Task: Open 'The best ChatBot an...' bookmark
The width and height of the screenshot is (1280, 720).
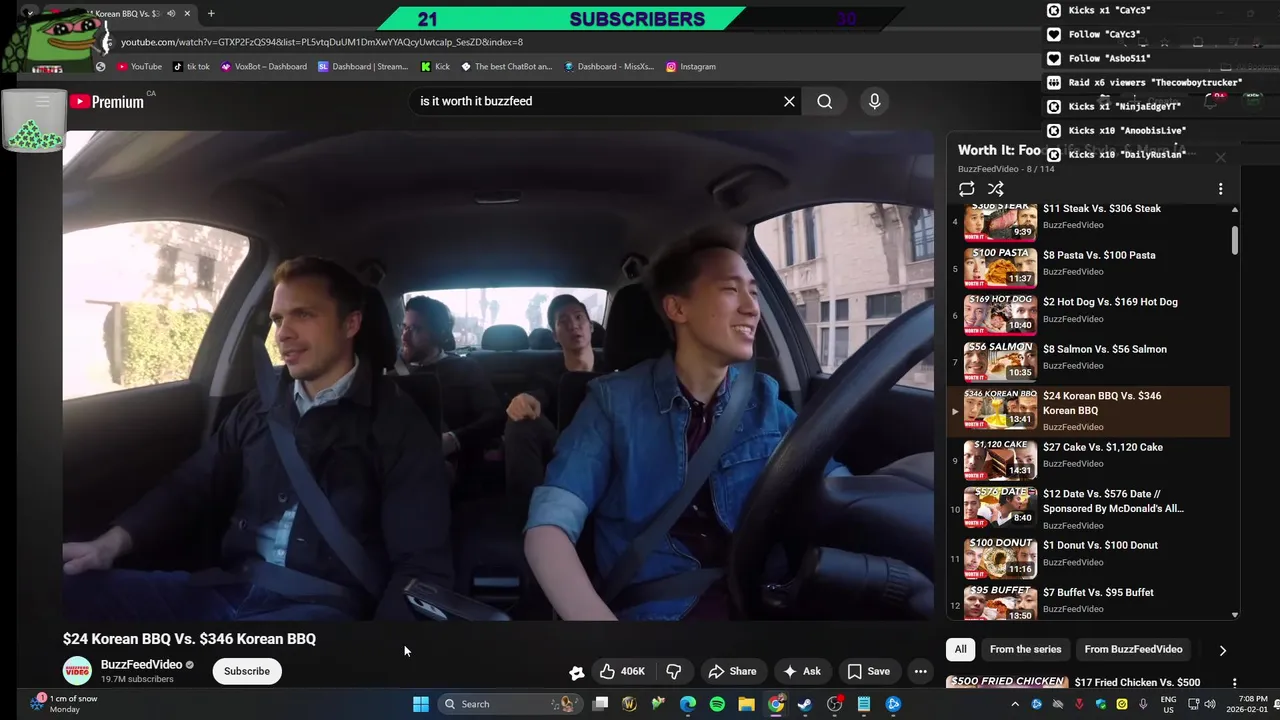Action: click(506, 67)
